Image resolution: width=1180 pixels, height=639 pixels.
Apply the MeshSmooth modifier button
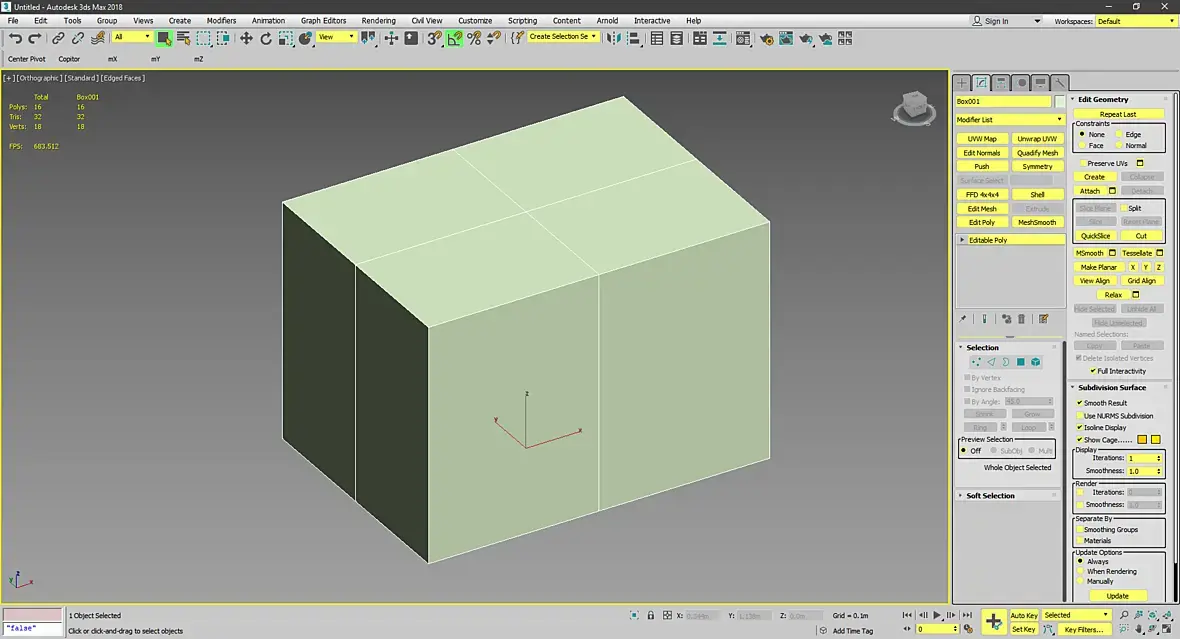pyautogui.click(x=1037, y=223)
